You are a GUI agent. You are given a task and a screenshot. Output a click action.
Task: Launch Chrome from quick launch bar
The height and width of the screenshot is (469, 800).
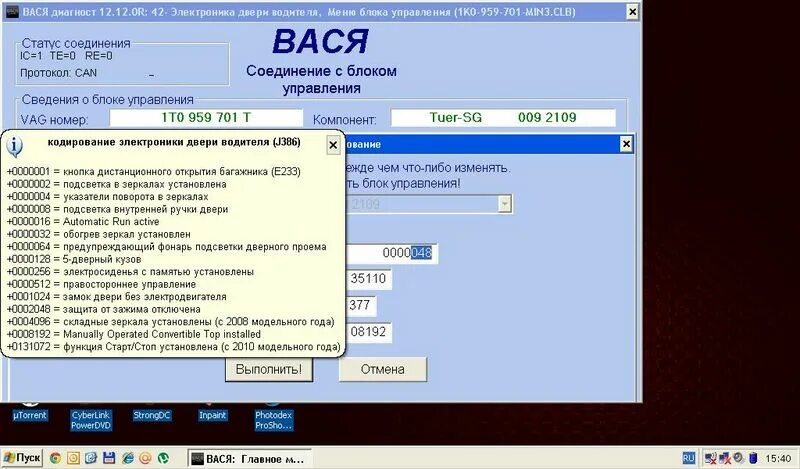tap(55, 458)
